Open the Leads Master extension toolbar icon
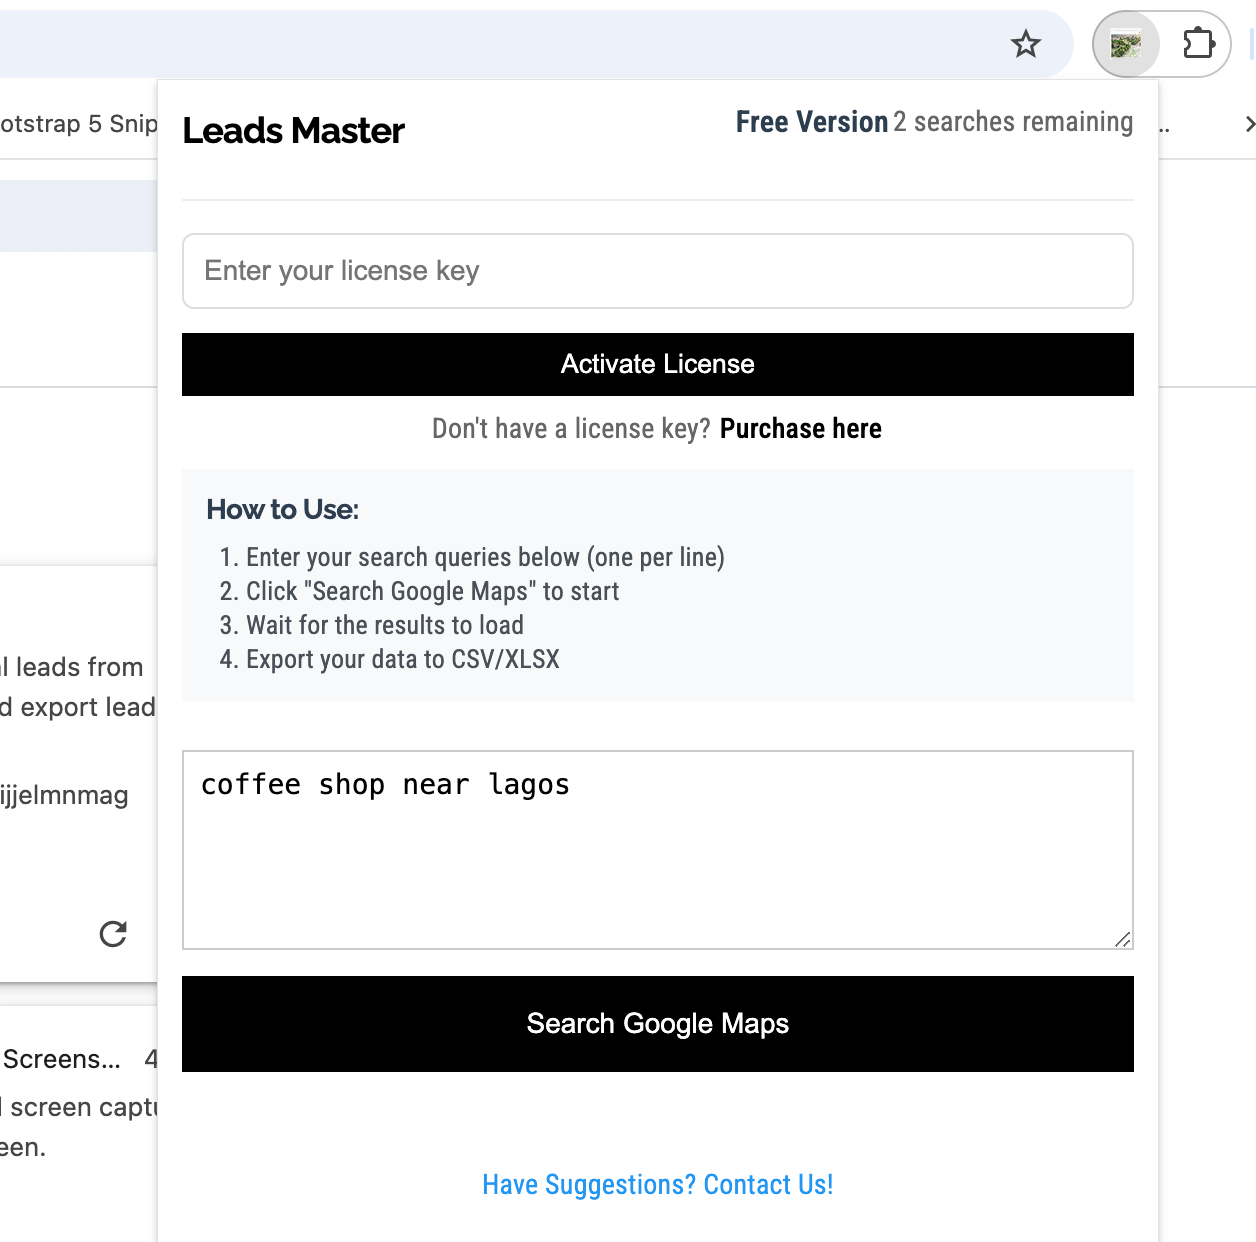The image size is (1256, 1242). tap(1126, 44)
